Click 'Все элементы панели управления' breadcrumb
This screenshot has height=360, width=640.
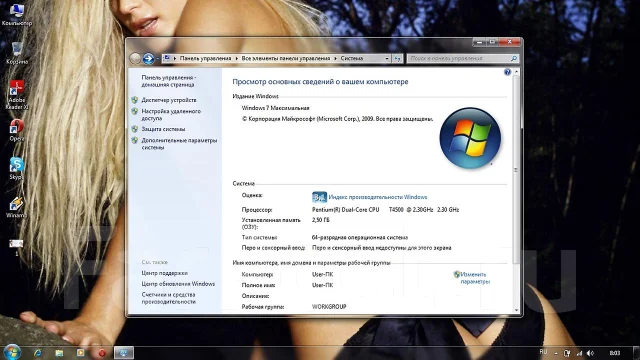coord(286,58)
